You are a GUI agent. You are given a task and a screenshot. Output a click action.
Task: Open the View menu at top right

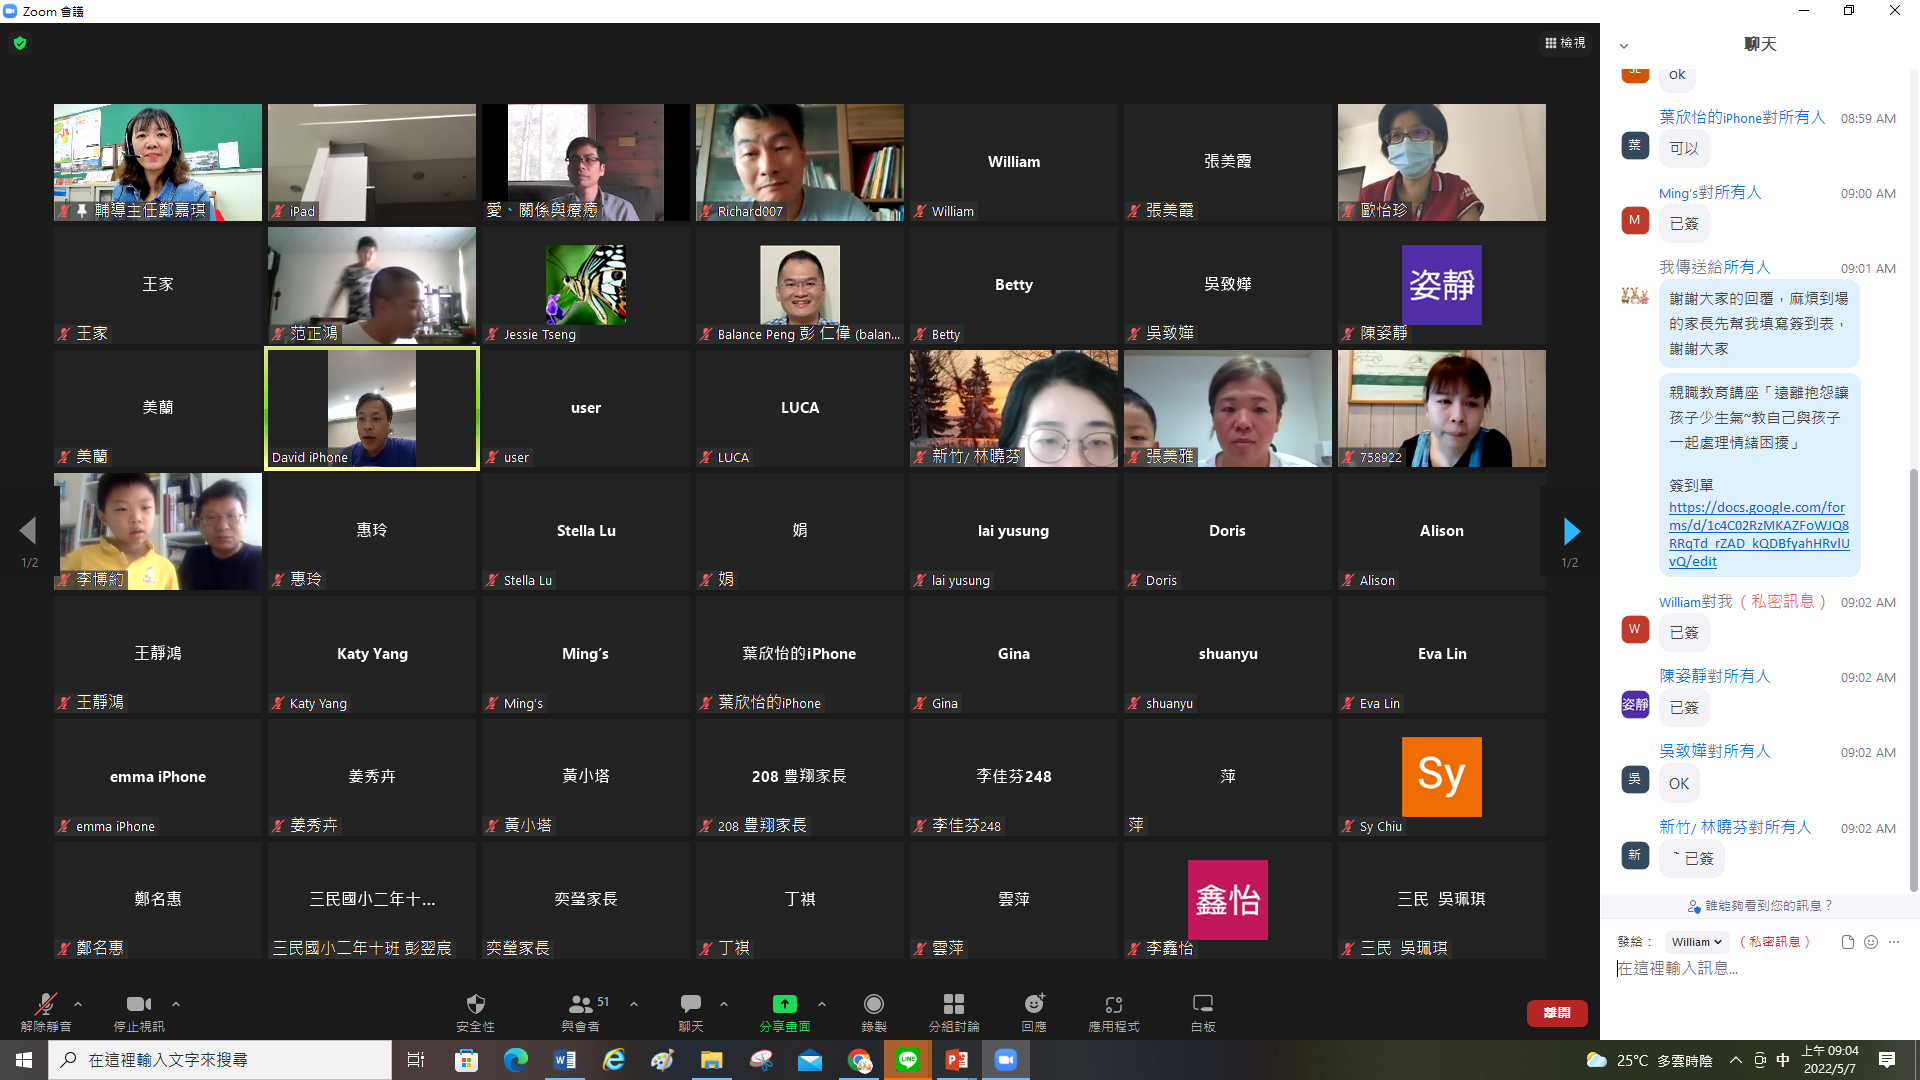coord(1565,43)
